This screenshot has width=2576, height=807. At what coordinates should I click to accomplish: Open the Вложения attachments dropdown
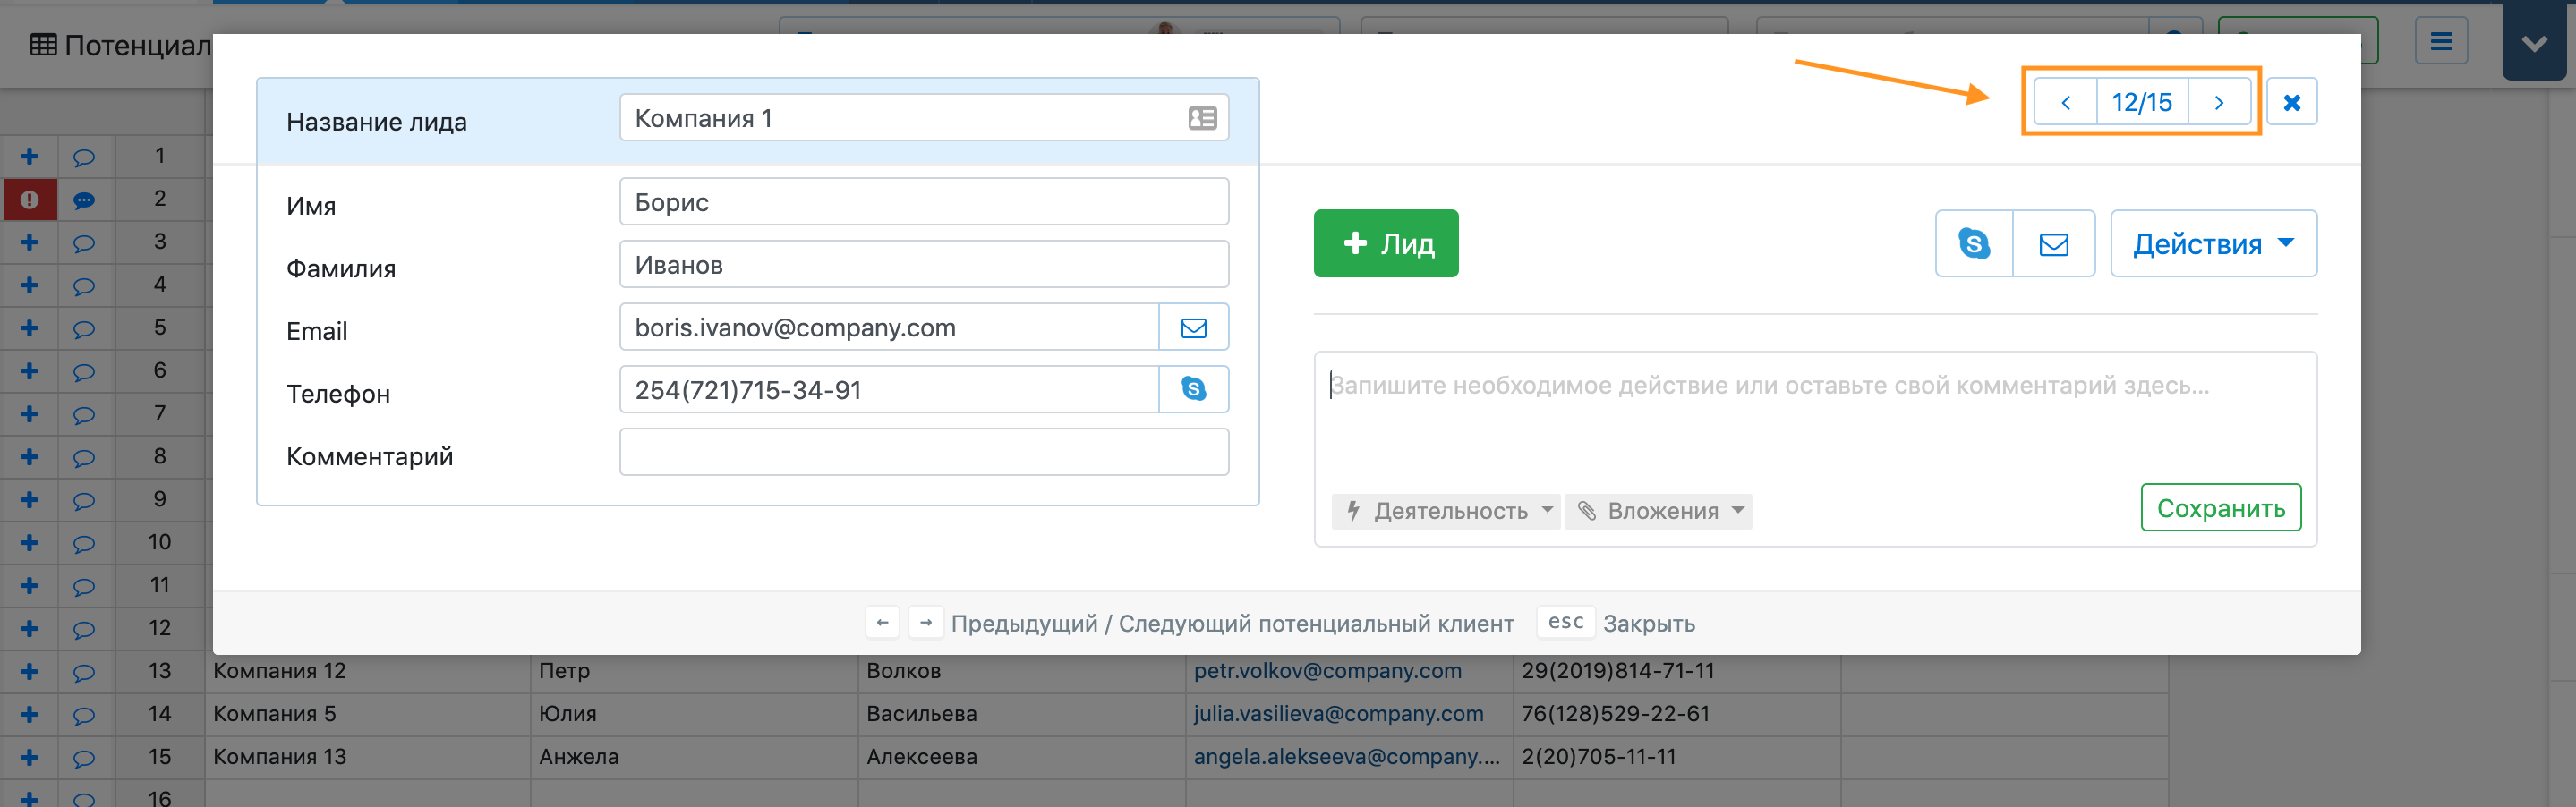[x=1659, y=511]
